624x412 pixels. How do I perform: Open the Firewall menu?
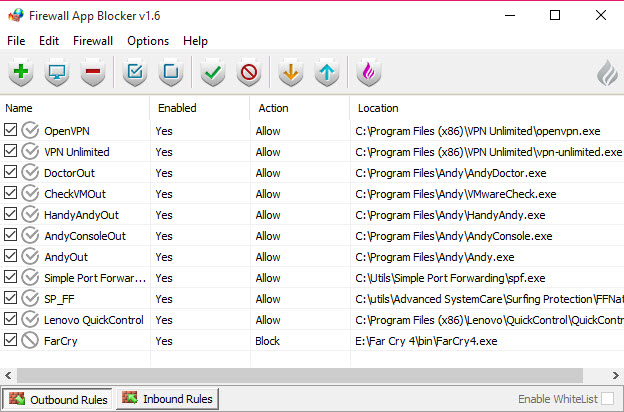[93, 41]
